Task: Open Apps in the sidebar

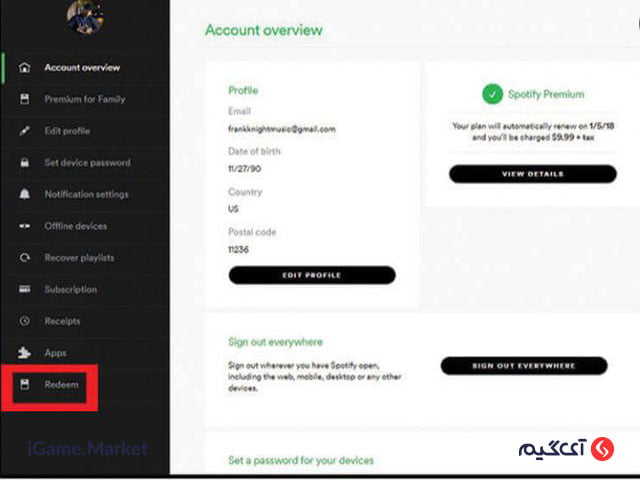Action: pos(56,353)
